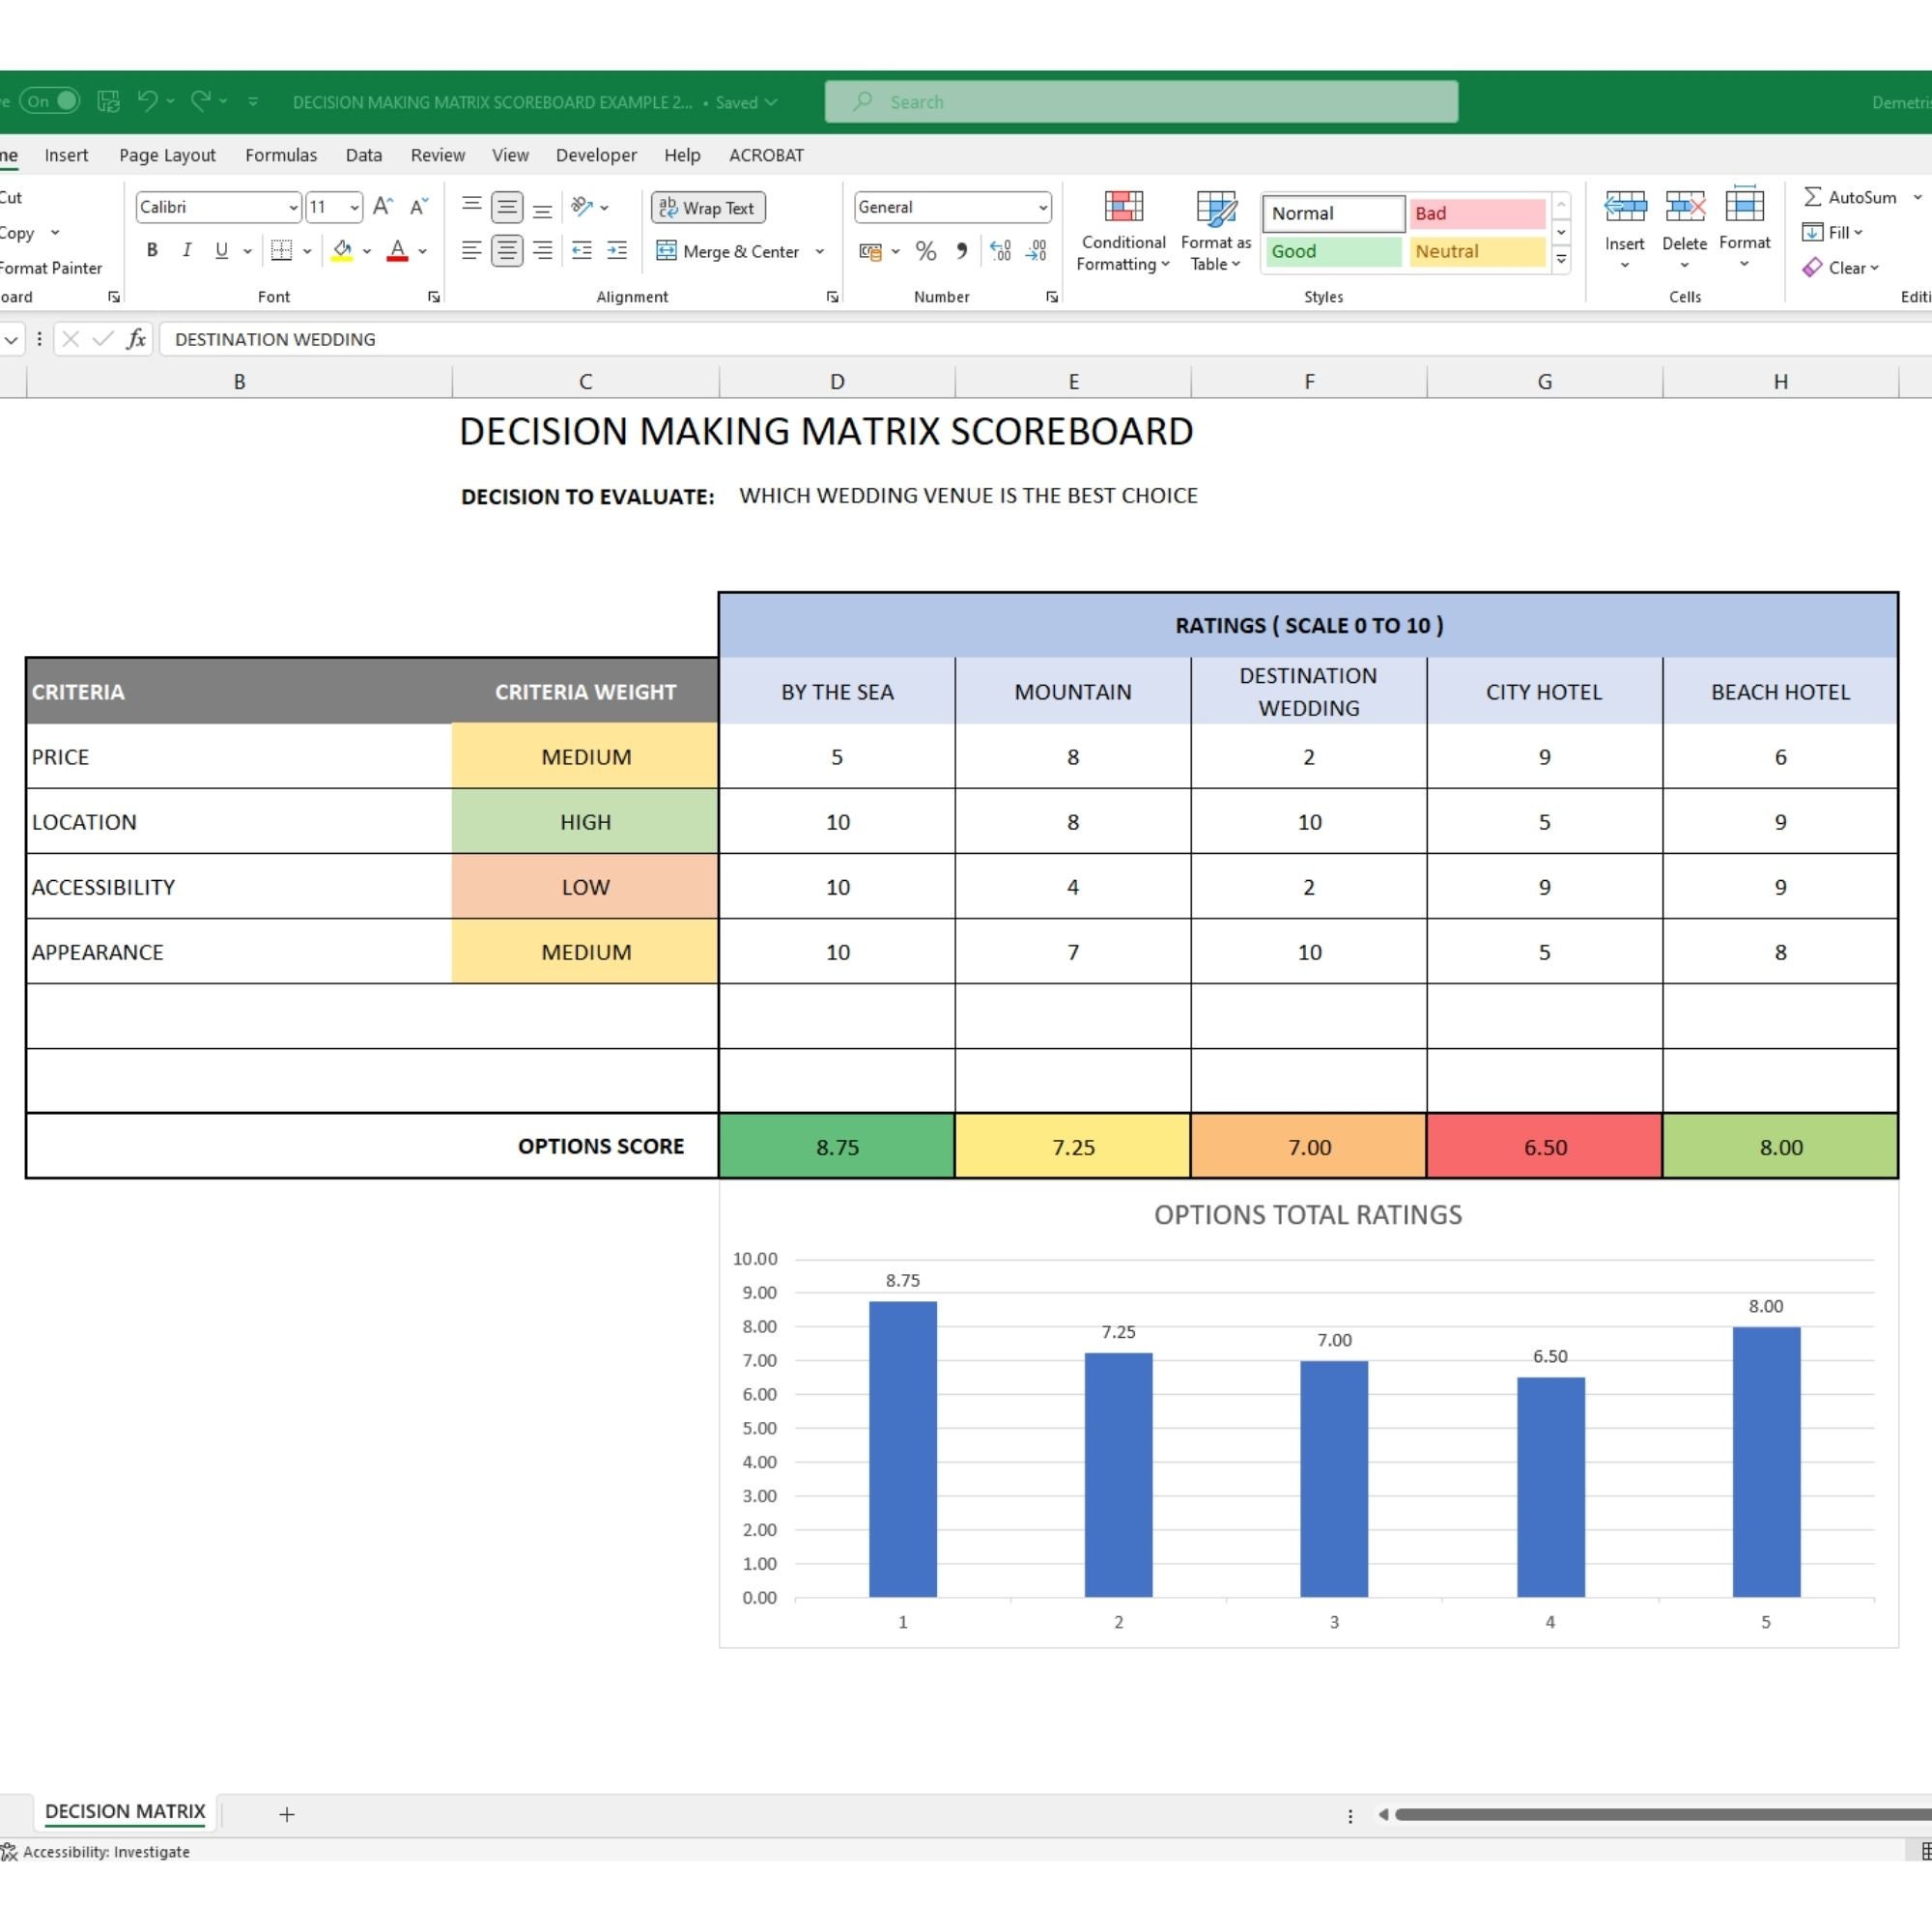Open the Merge & Center dropdown arrow
Viewport: 1932px width, 1932px height.
coord(820,252)
